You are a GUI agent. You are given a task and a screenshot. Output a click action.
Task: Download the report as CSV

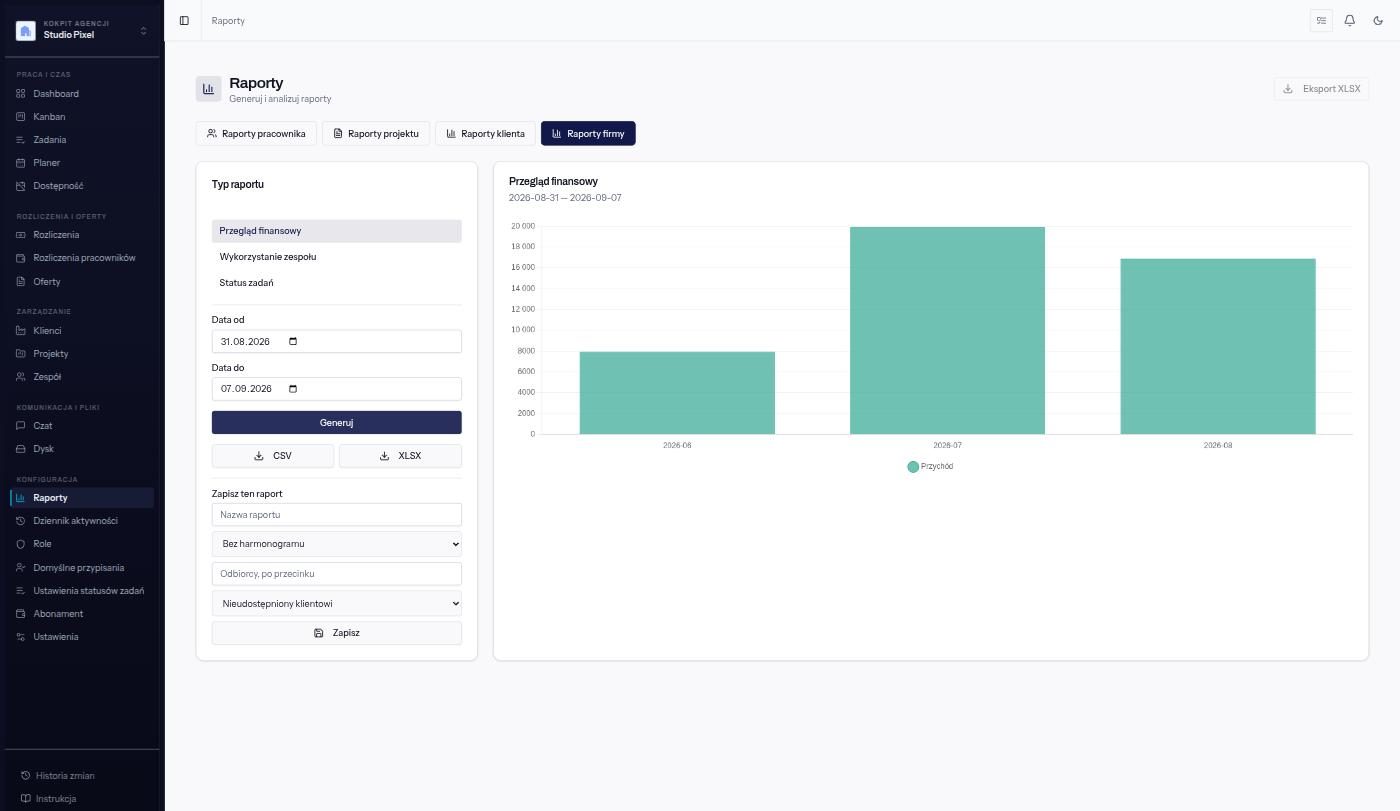[273, 456]
